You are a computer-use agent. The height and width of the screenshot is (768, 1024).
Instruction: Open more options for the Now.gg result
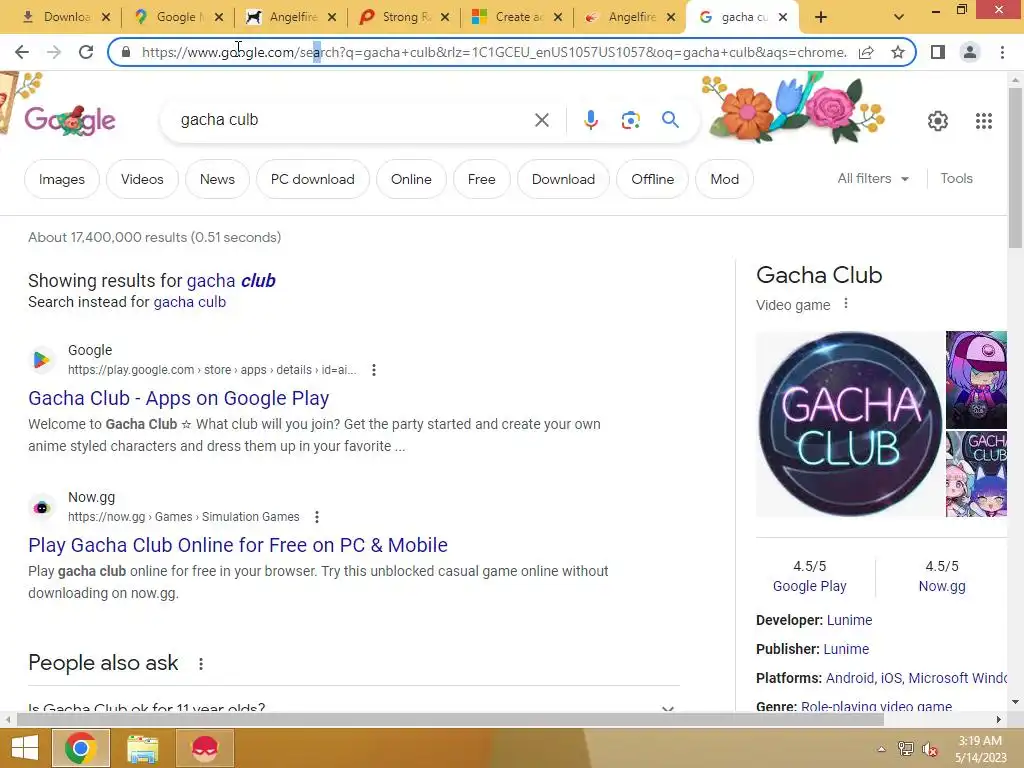coord(317,517)
